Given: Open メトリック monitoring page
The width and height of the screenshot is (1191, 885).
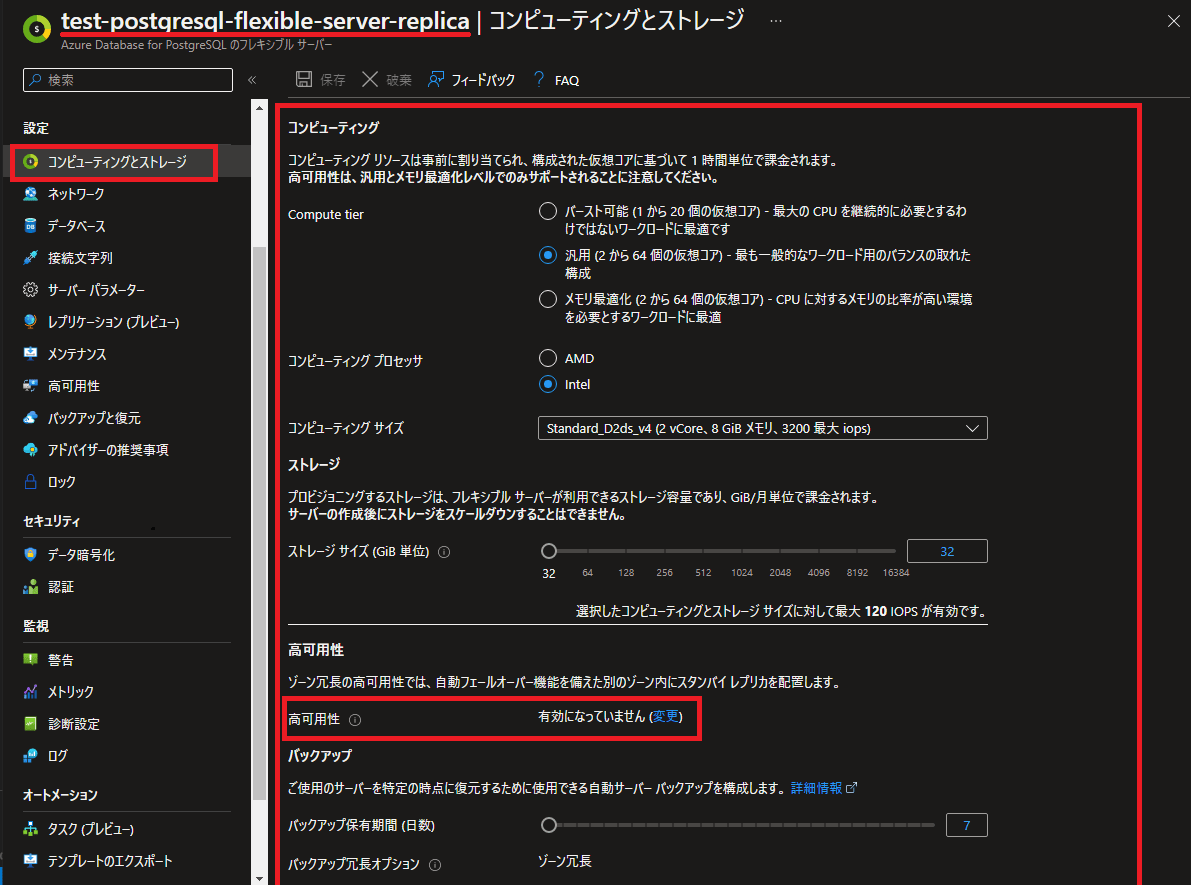Looking at the screenshot, I should [x=71, y=691].
